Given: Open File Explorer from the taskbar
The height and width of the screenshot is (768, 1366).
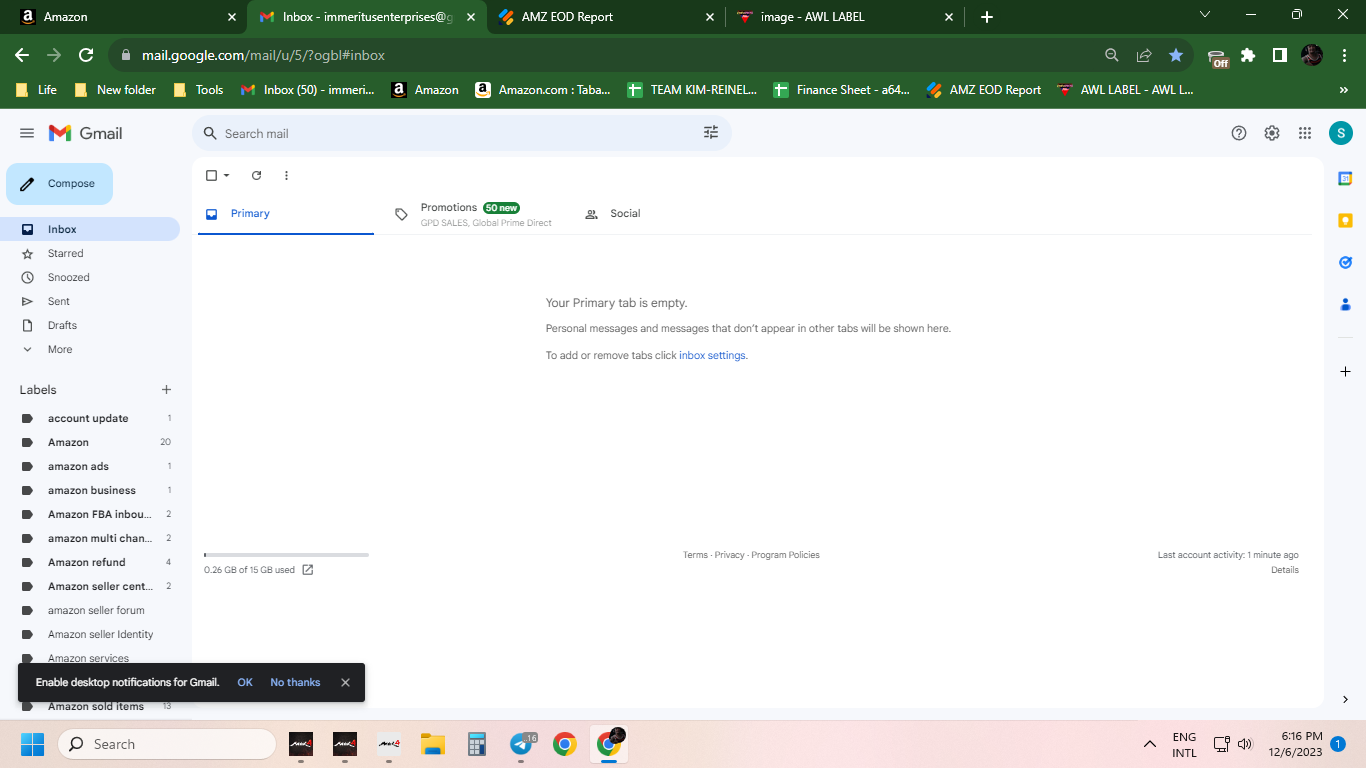Looking at the screenshot, I should point(433,744).
